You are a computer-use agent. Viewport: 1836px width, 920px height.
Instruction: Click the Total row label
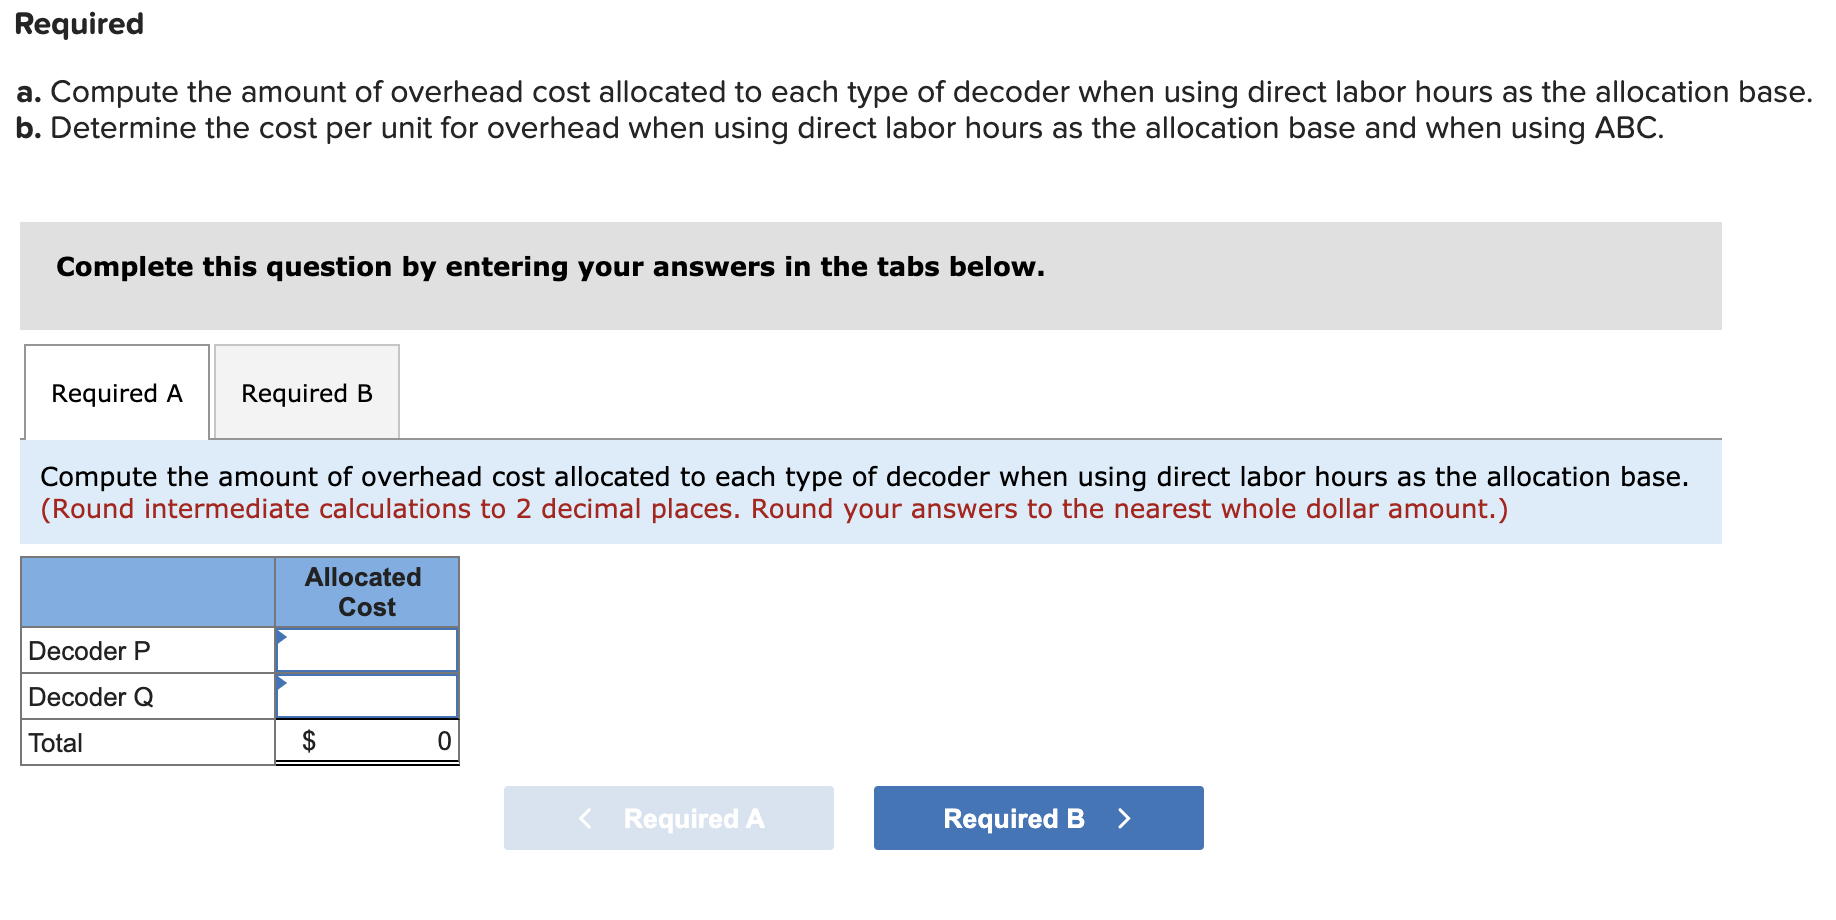tap(55, 740)
